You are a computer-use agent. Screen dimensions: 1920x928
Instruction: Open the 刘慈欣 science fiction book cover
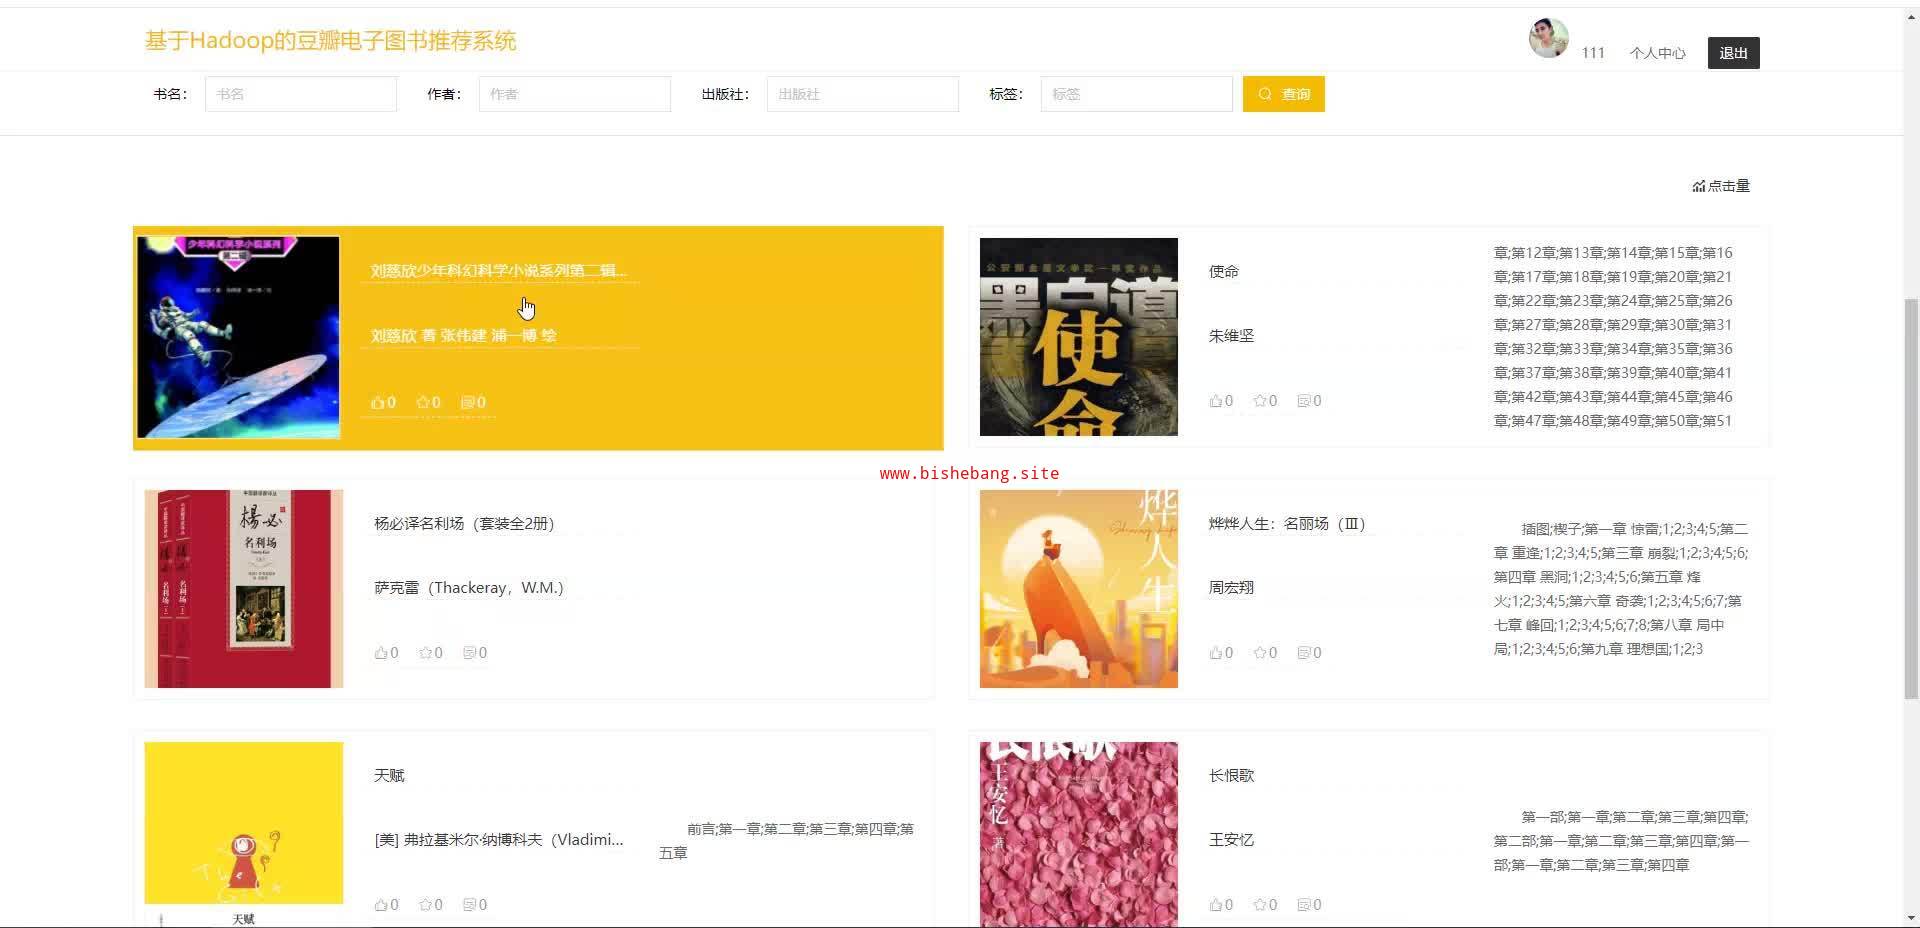239,337
